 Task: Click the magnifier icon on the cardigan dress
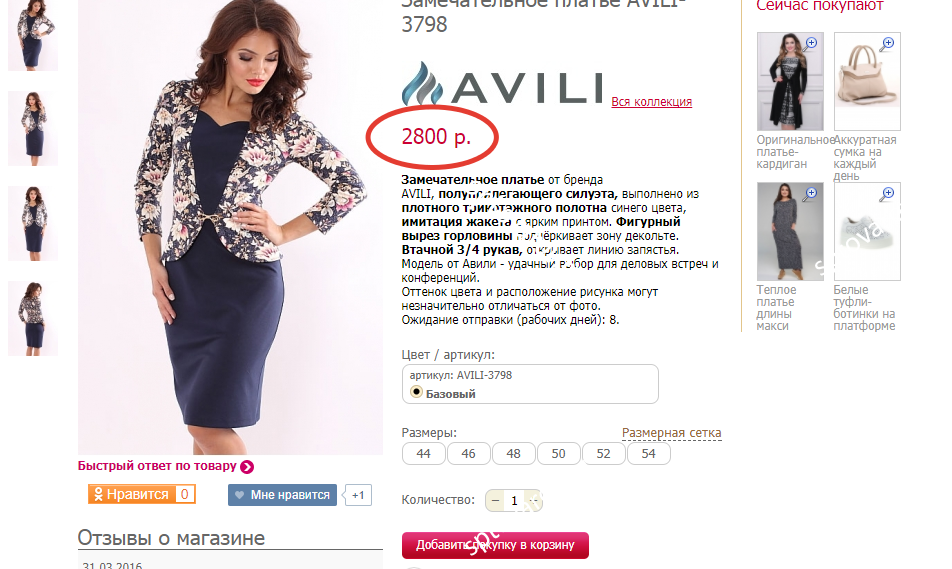pyautogui.click(x=811, y=44)
